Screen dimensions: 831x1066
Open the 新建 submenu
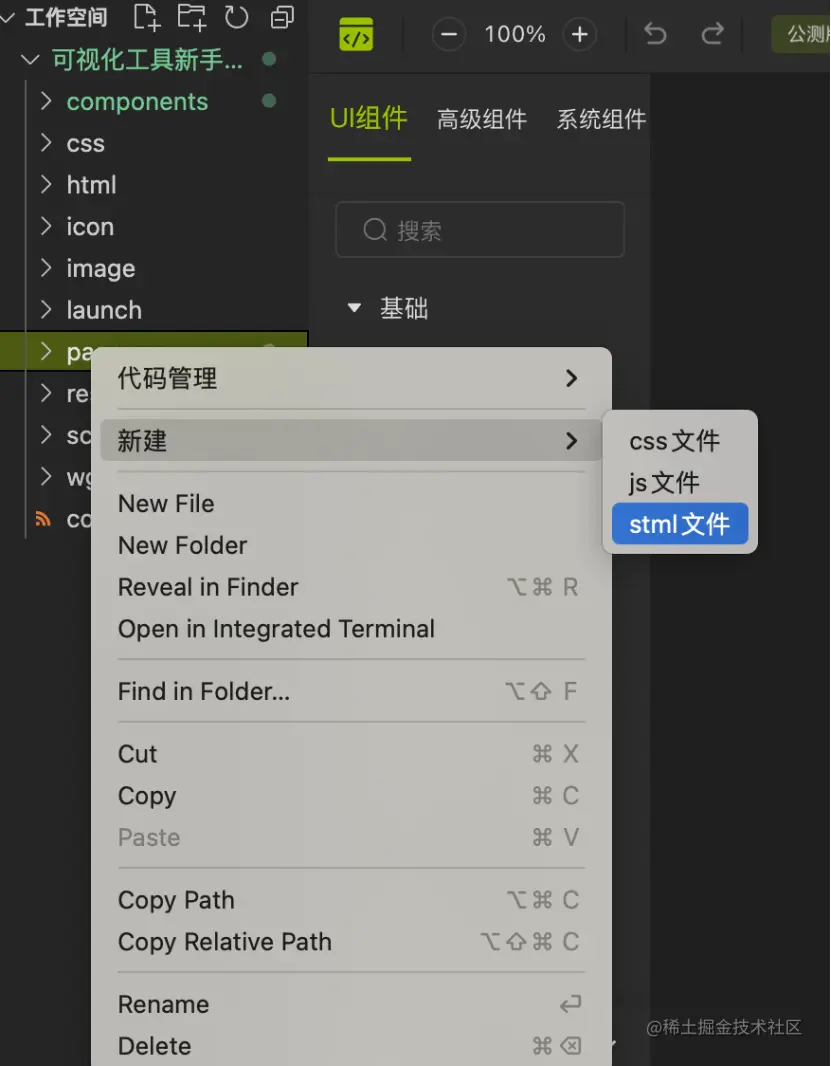point(351,441)
